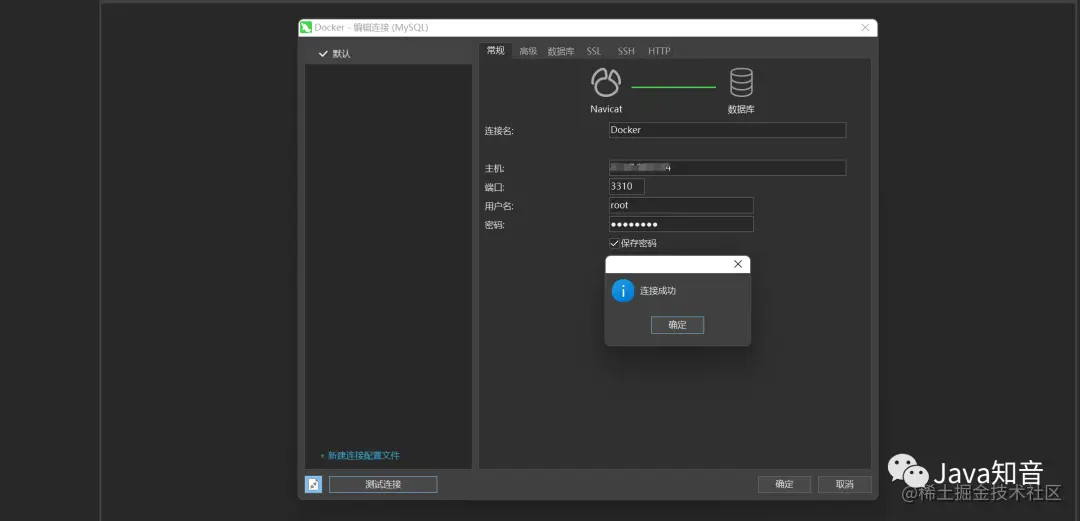The height and width of the screenshot is (521, 1080).
Task: Focus the 端口 field showing 3310
Action: click(627, 186)
